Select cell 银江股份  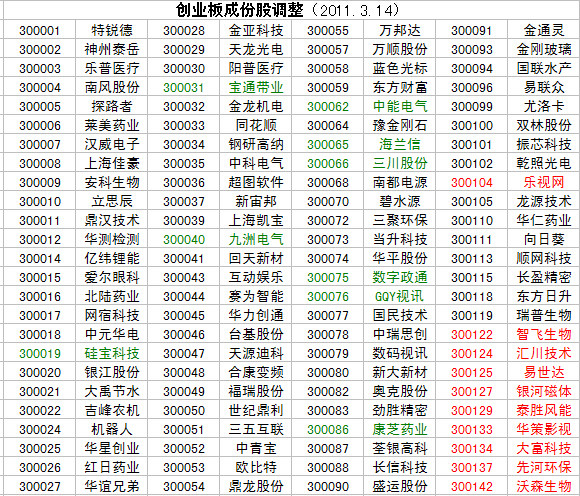tap(112, 372)
